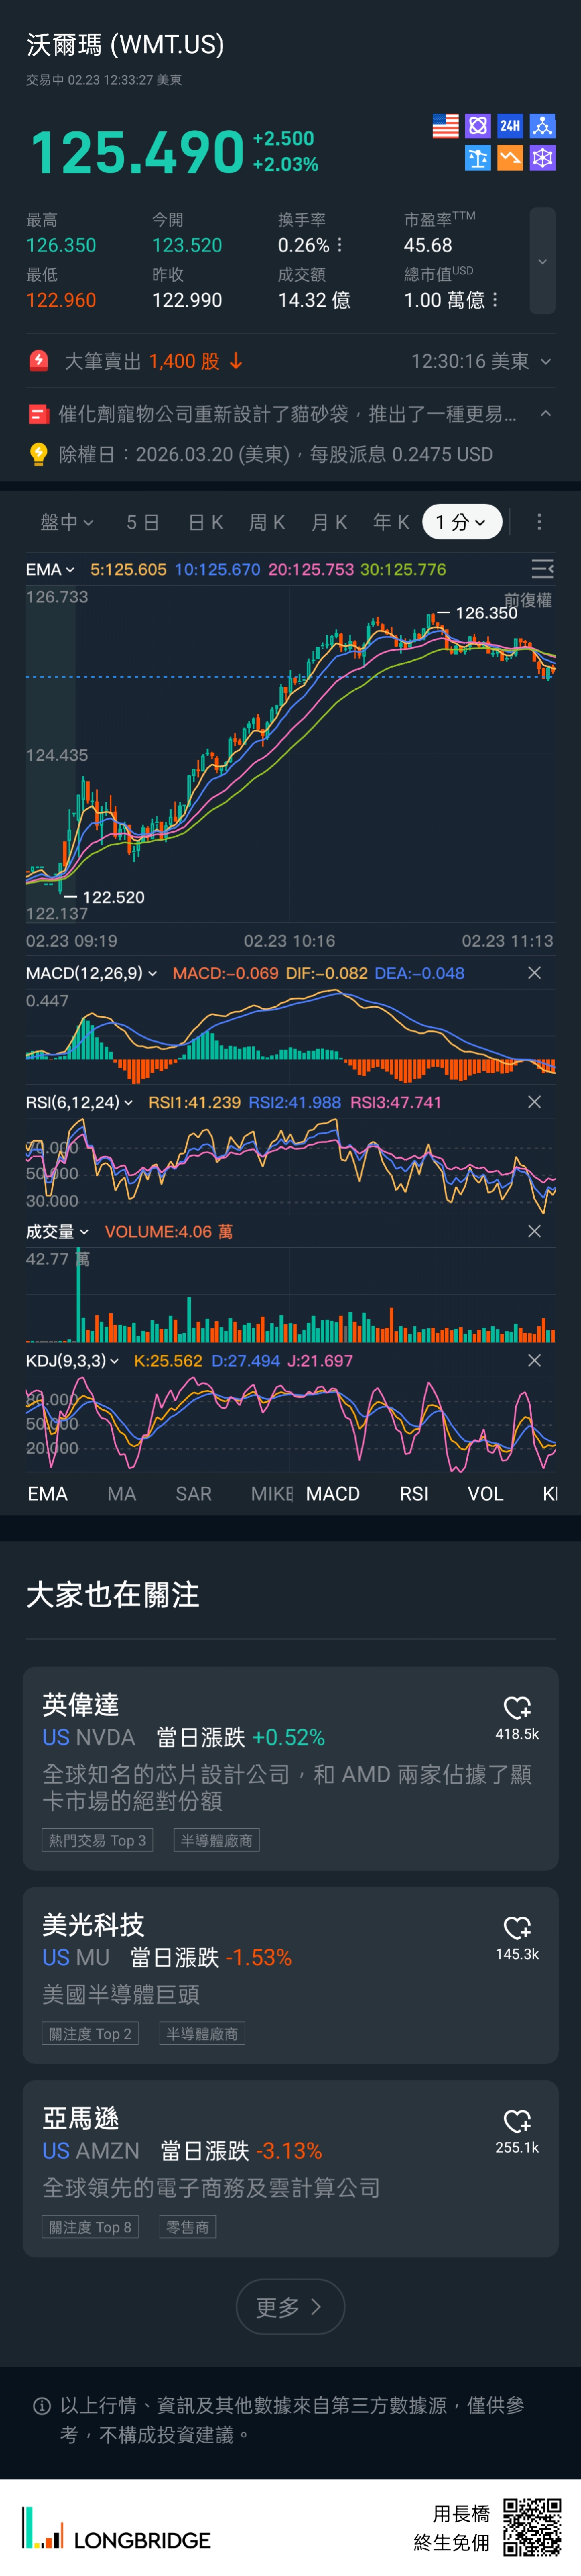Tap the 24H trading icon

[510, 126]
